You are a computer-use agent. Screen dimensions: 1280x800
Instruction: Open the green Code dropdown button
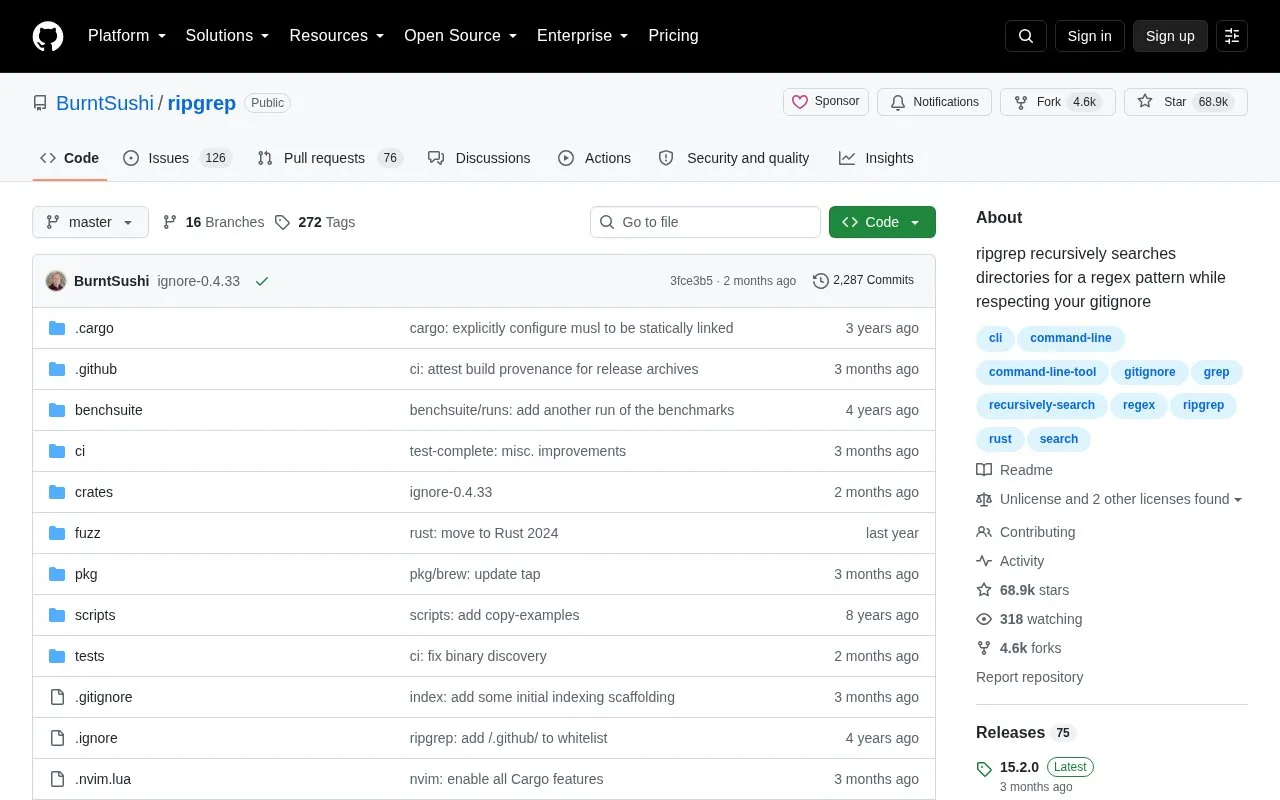click(882, 222)
